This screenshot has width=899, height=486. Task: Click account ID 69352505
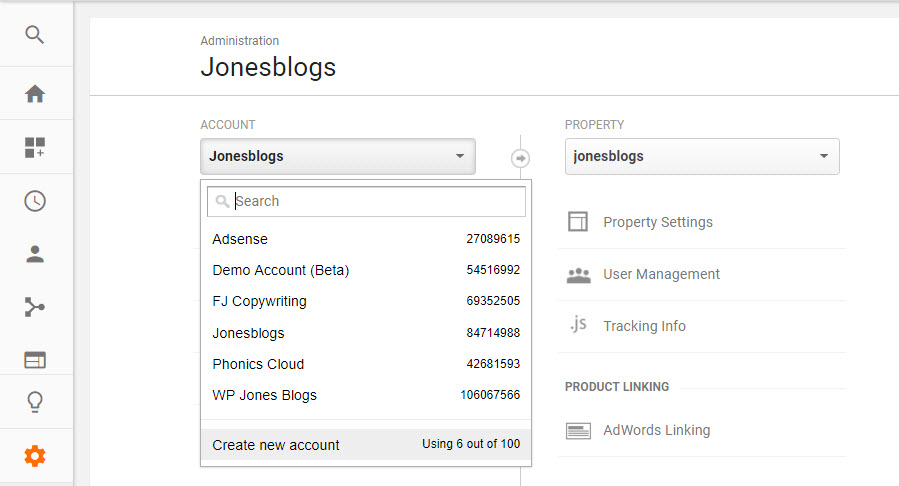[493, 300]
